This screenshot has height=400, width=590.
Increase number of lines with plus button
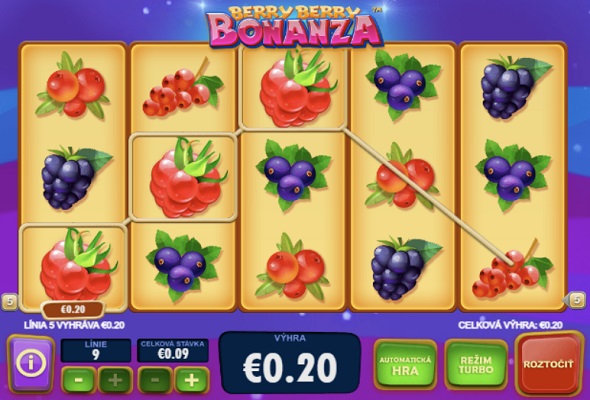[x=115, y=380]
